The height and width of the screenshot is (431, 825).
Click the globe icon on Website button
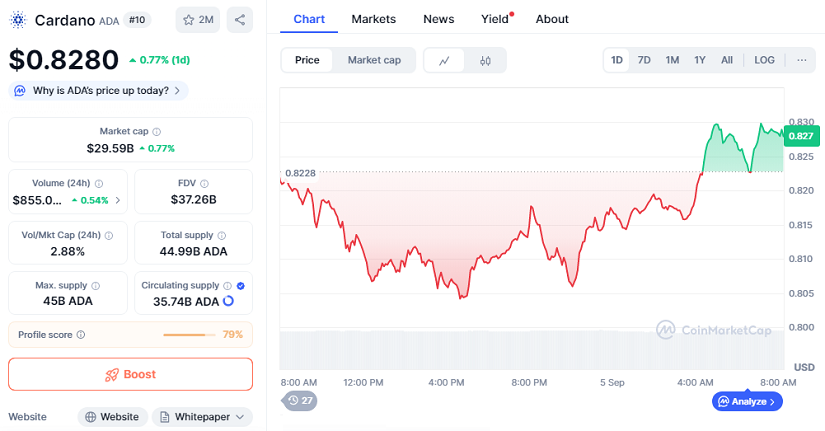[x=90, y=417]
